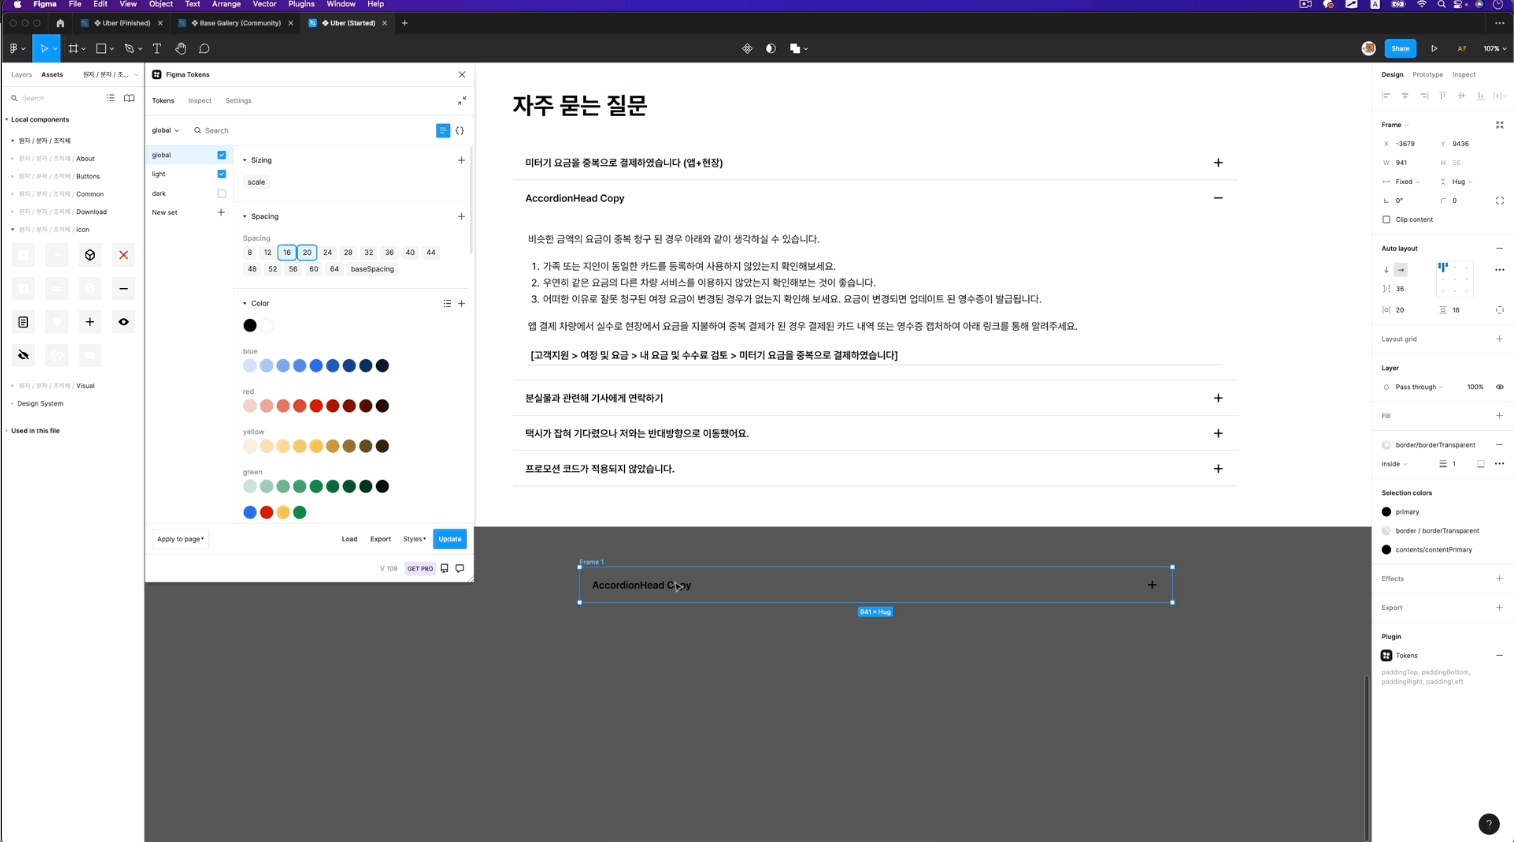1514x842 pixels.
Task: Open the team library book icon
Action: pyautogui.click(x=129, y=98)
